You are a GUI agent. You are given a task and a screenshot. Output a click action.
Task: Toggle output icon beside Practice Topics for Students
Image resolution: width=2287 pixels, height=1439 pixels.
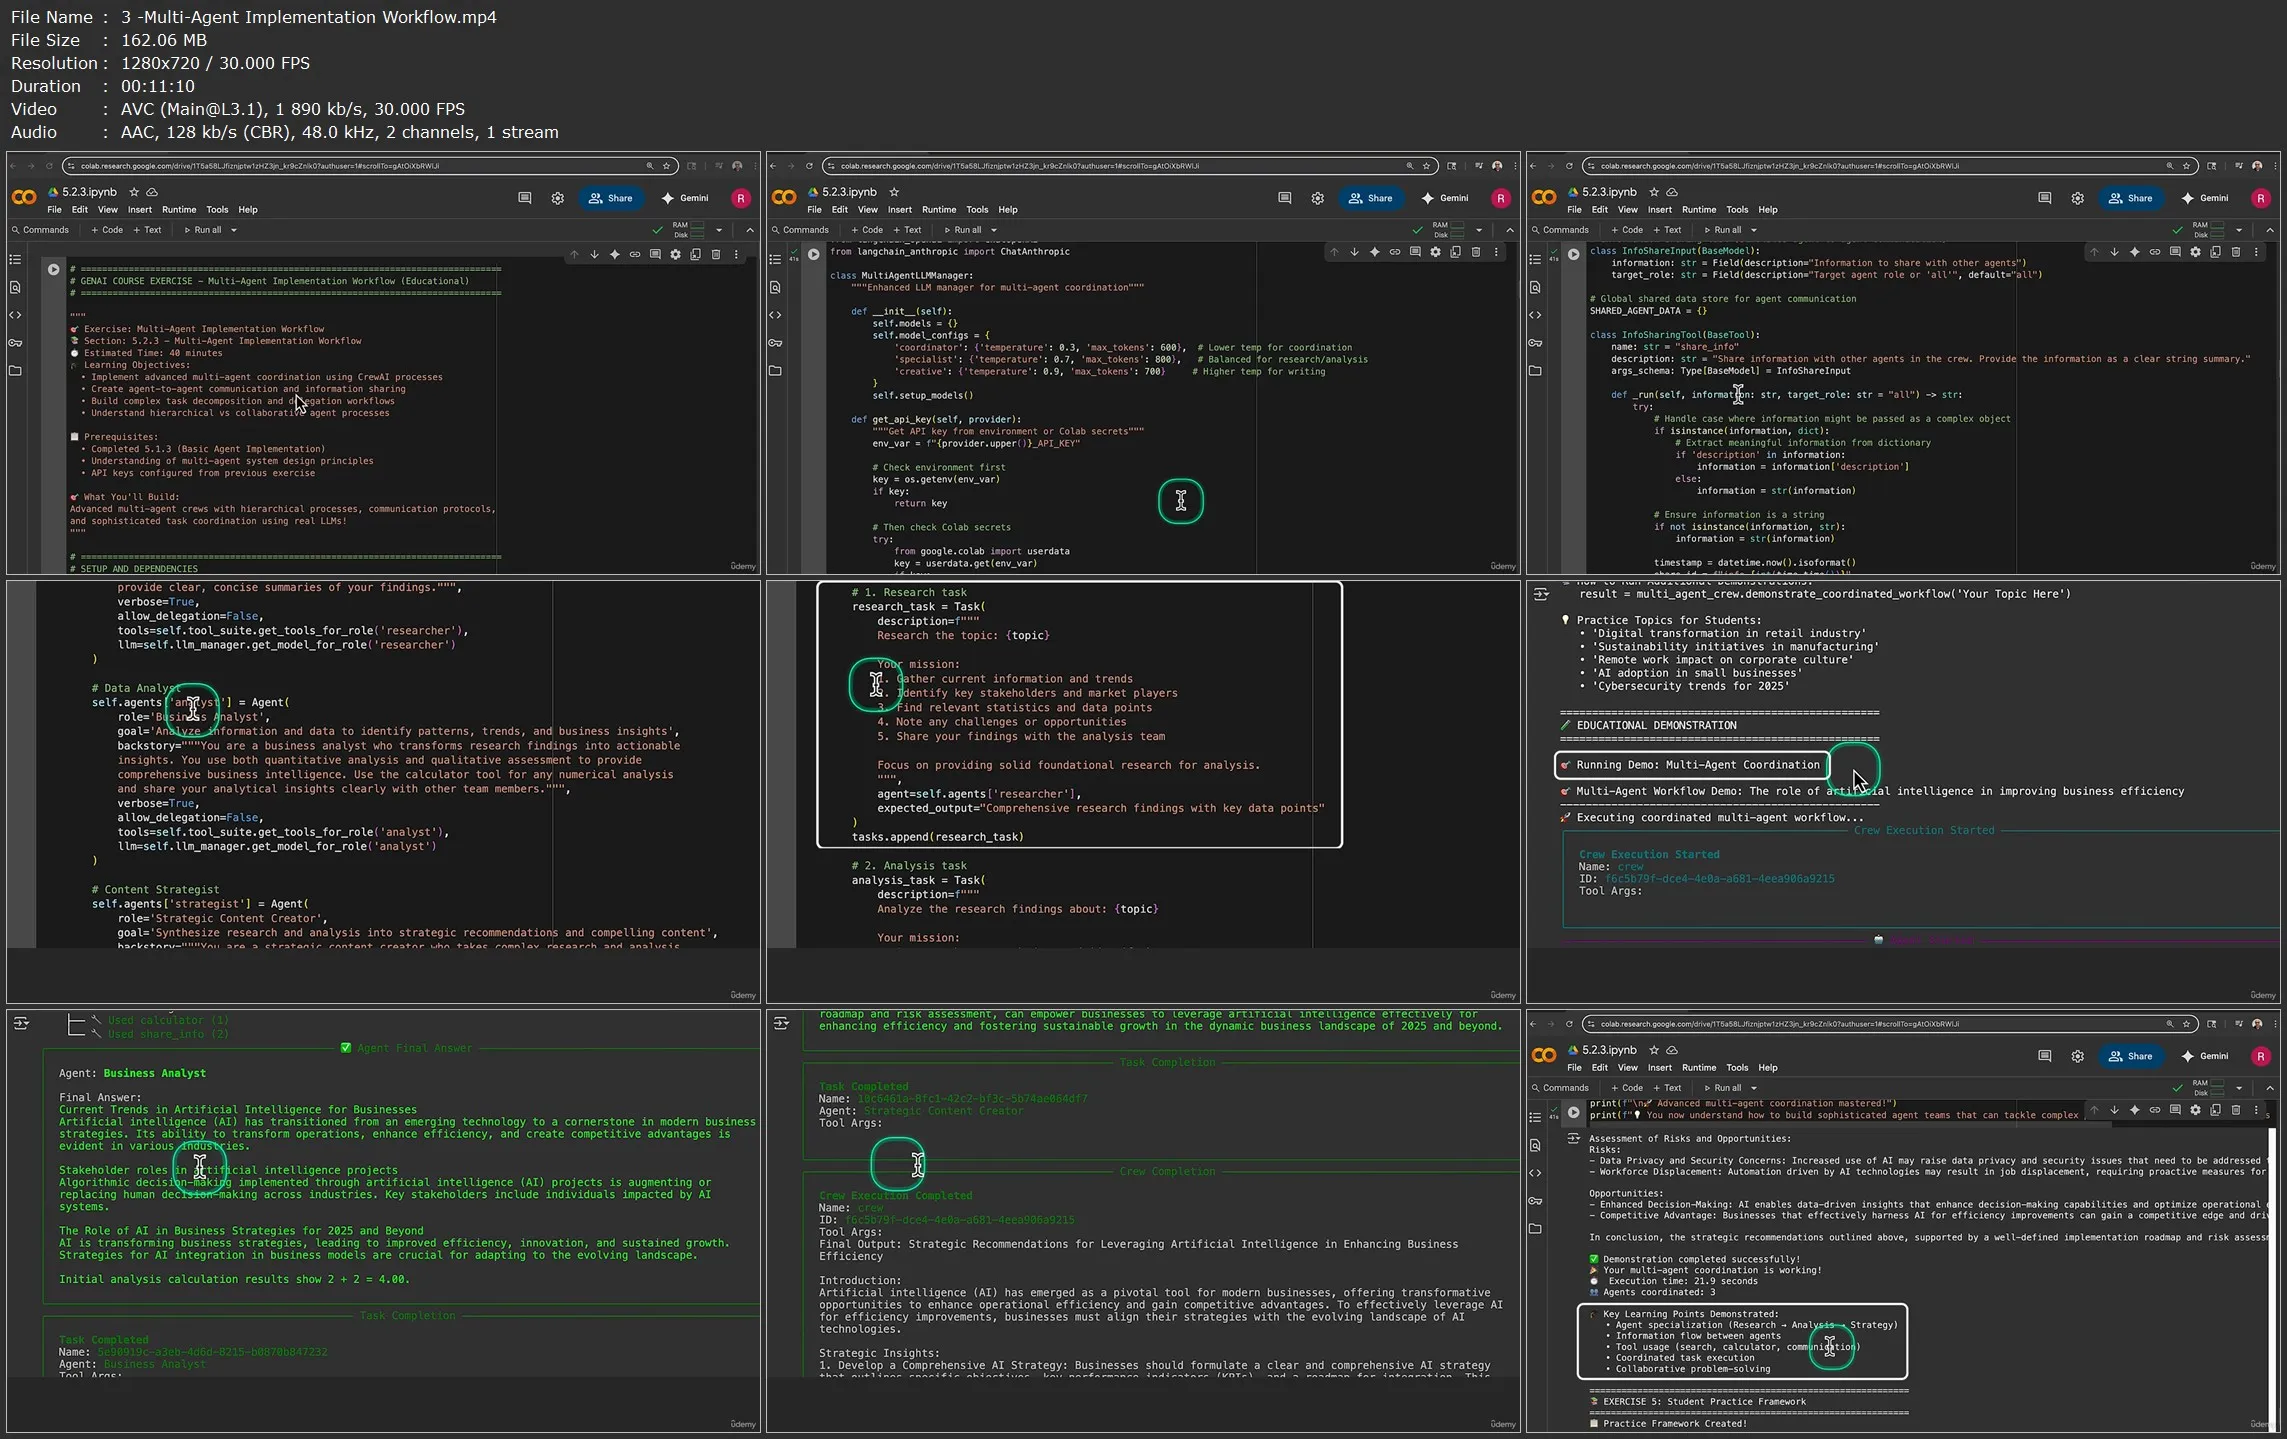coord(1541,594)
